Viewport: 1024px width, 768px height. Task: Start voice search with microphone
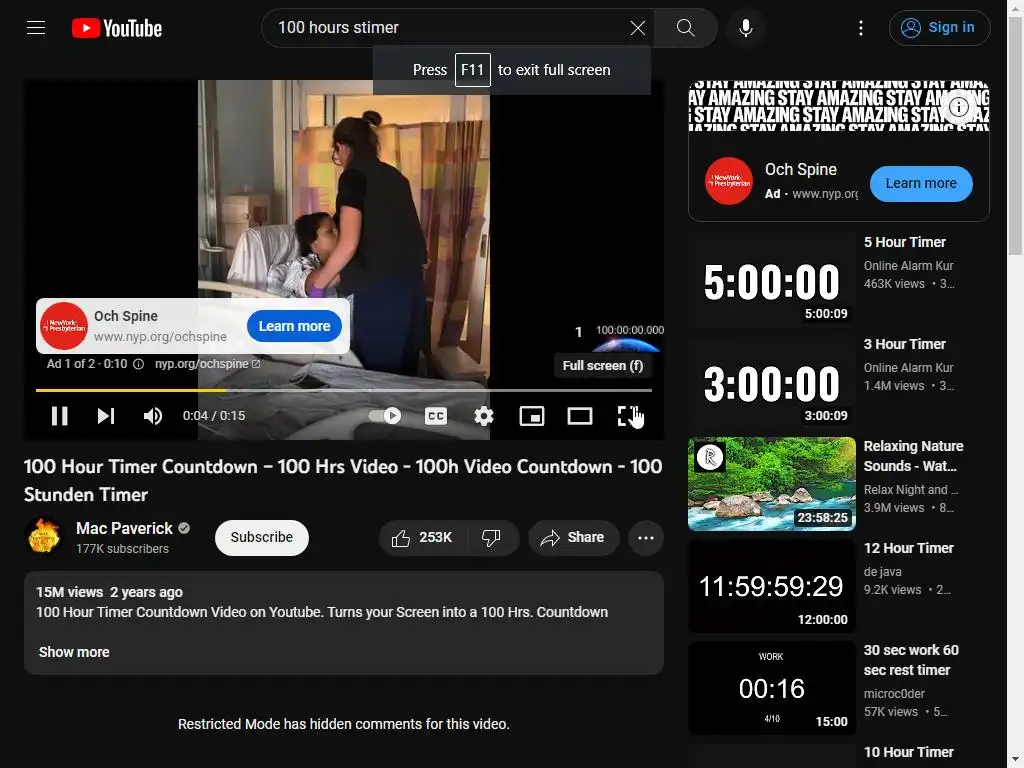coord(746,27)
